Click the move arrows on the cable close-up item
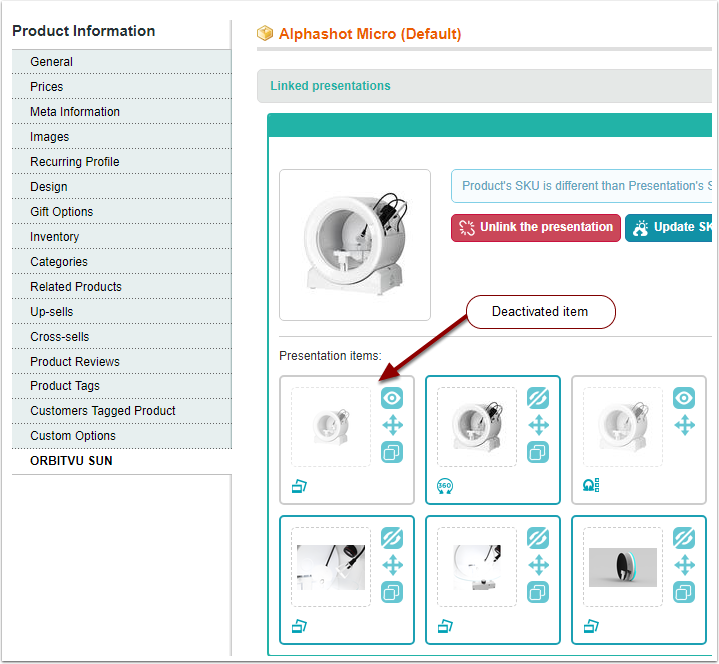Viewport: 719px width, 664px height. pyautogui.click(x=393, y=565)
